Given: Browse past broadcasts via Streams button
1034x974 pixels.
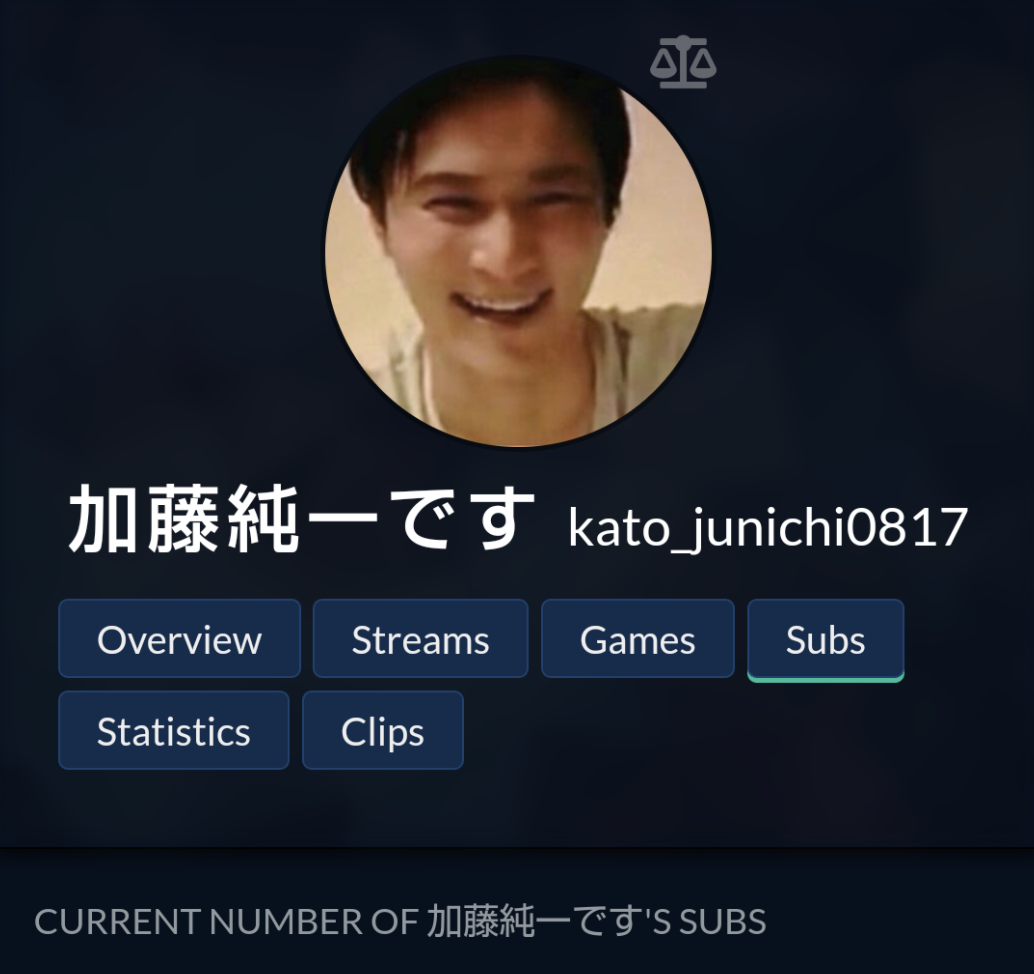Looking at the screenshot, I should click(x=421, y=638).
